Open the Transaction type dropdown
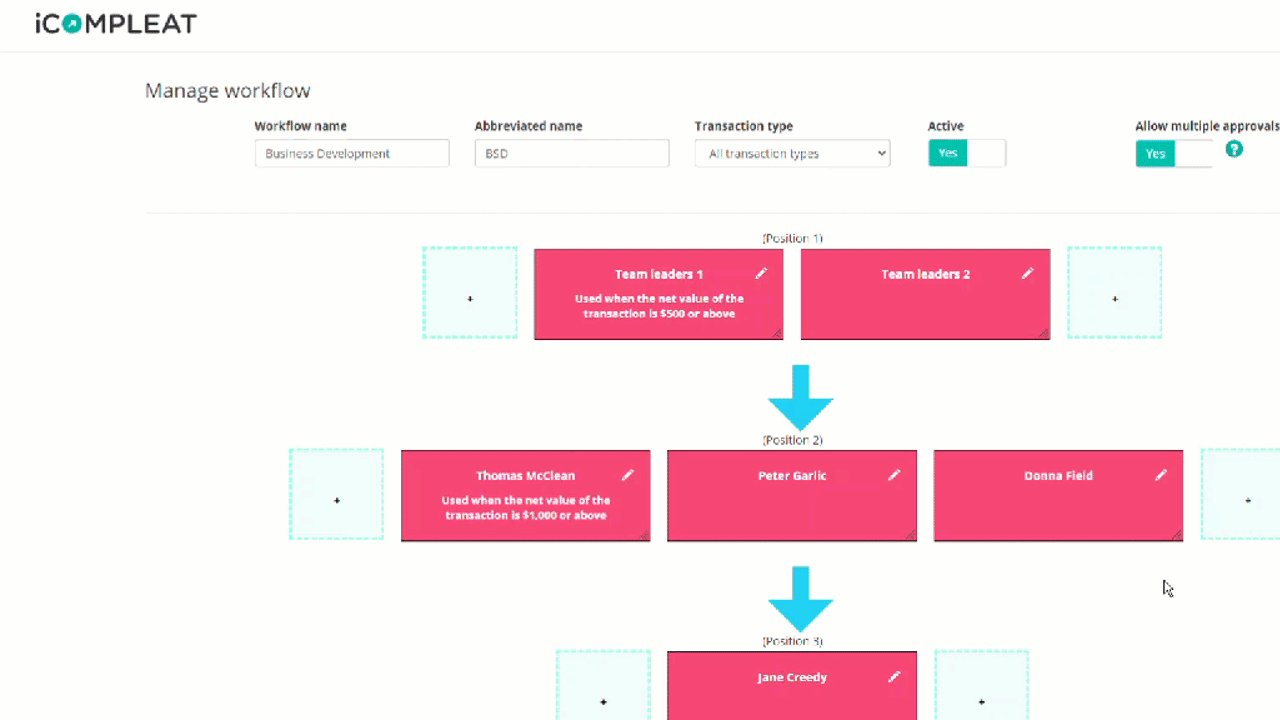The width and height of the screenshot is (1280, 720). tap(792, 153)
